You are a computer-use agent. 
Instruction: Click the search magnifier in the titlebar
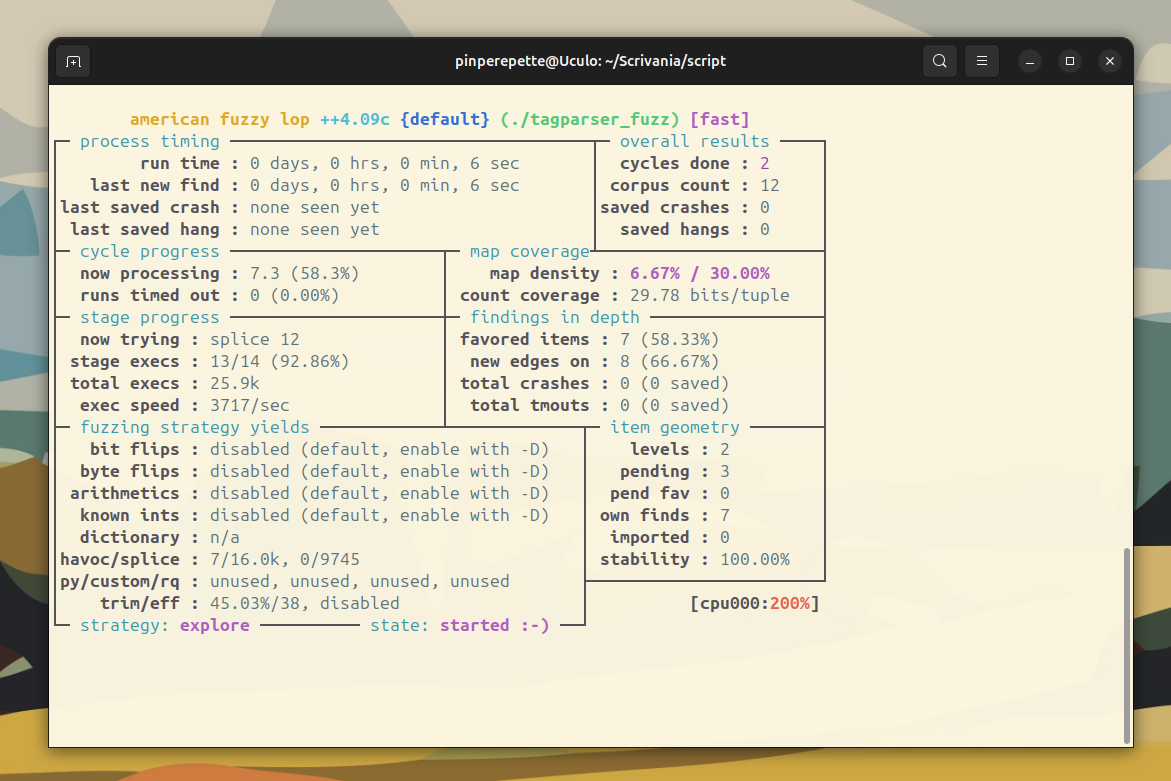939,60
